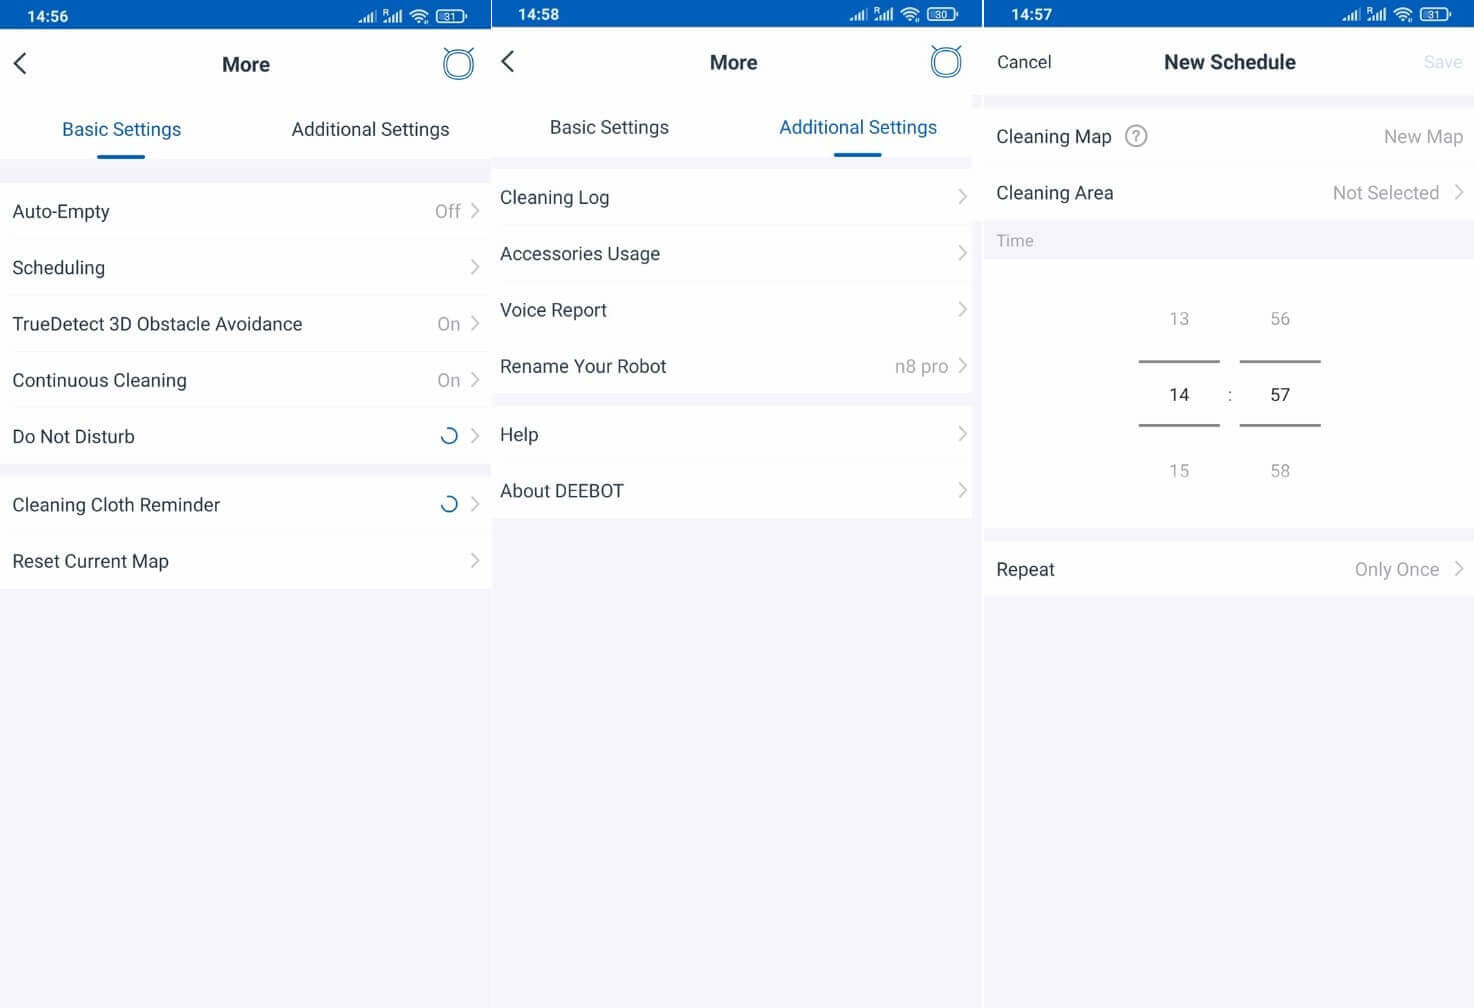Click the Cleaning Cloth Reminder loading spinner
This screenshot has width=1474, height=1008.
click(x=449, y=505)
